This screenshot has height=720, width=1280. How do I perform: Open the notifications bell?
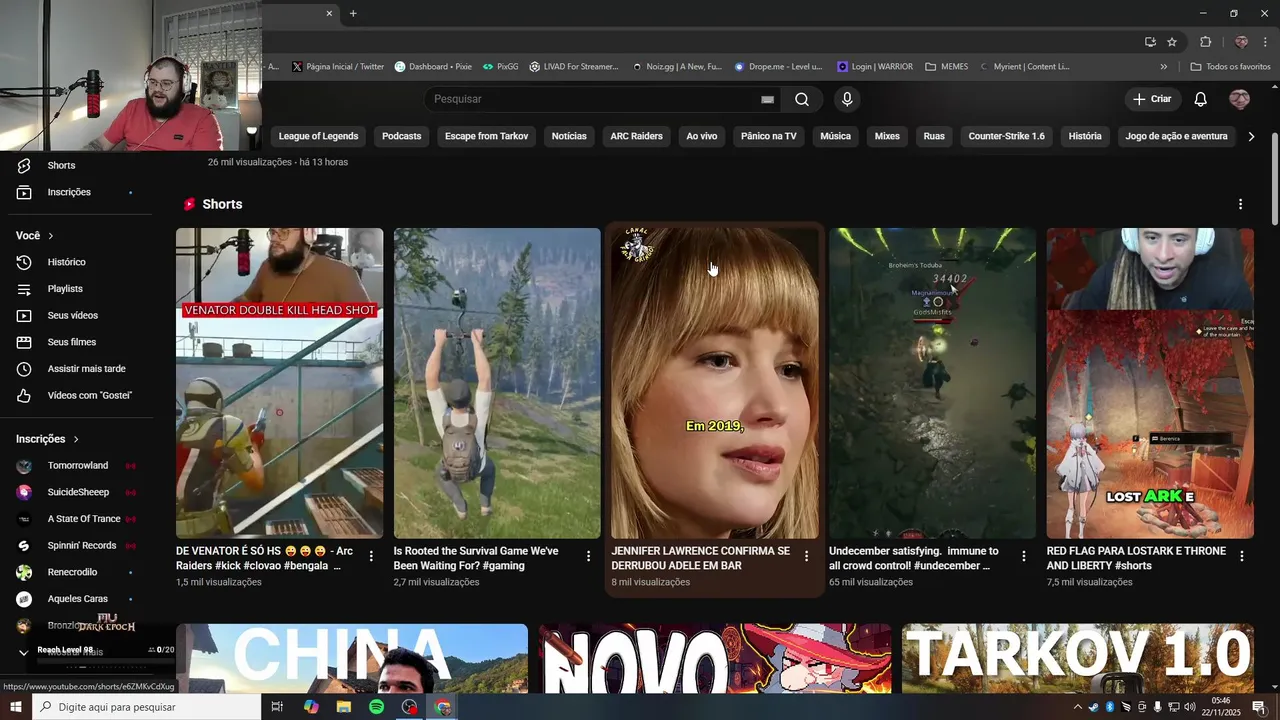click(1201, 99)
